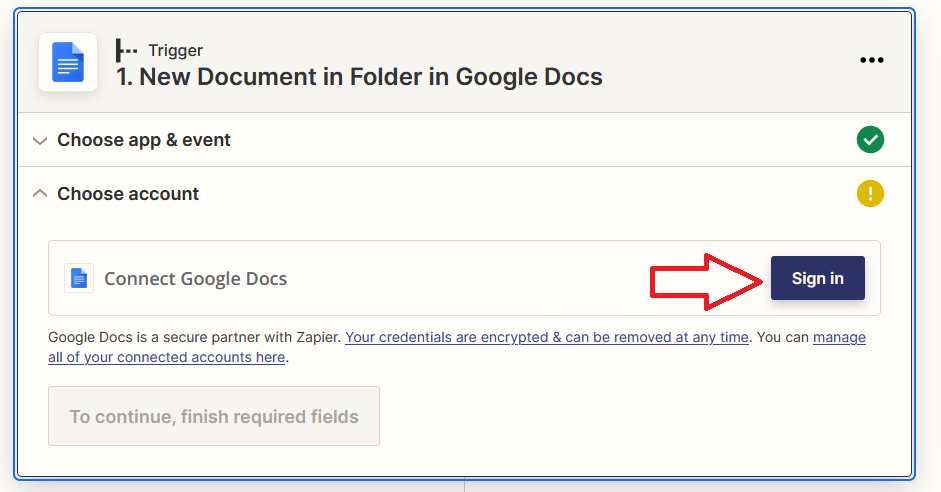
Task: Click the small Google Docs icon beside Connect
Action: click(79, 278)
